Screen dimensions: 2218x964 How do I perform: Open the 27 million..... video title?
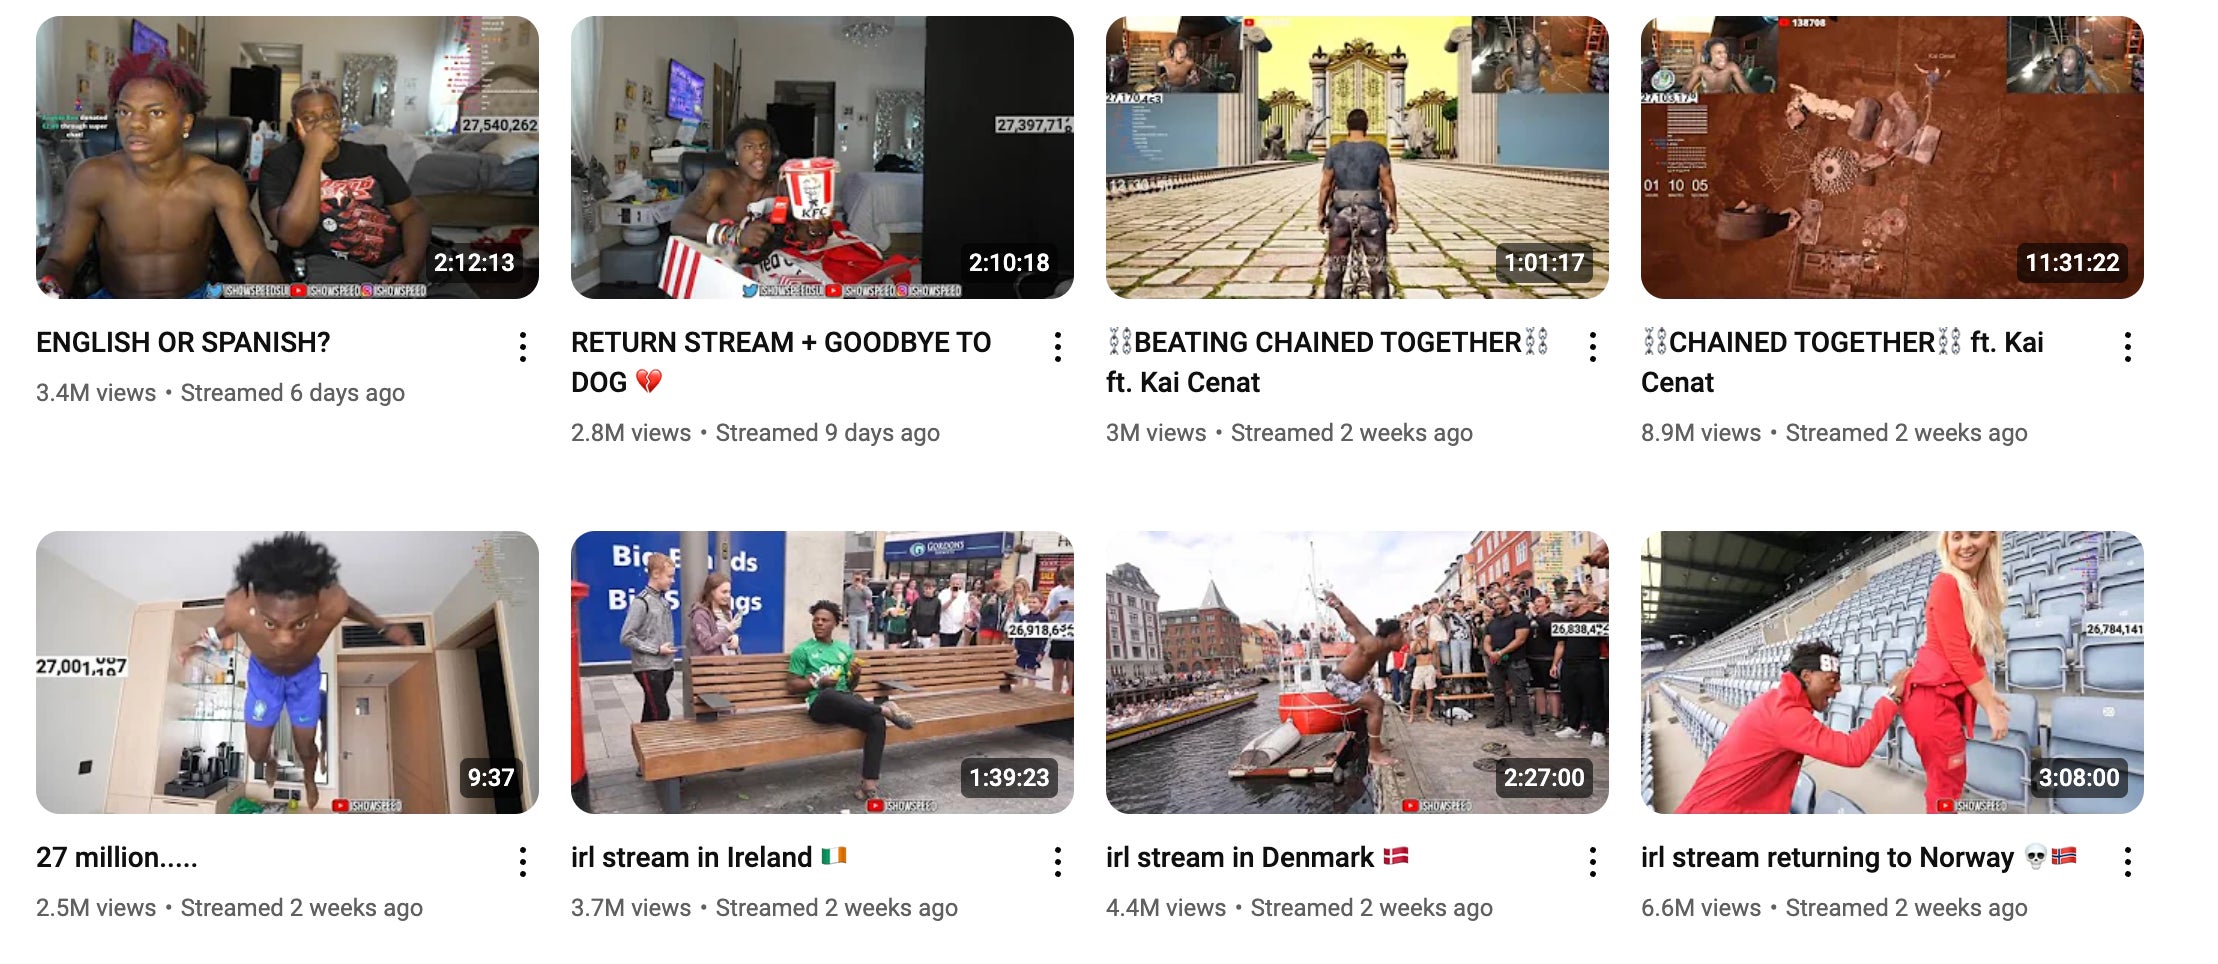(117, 858)
